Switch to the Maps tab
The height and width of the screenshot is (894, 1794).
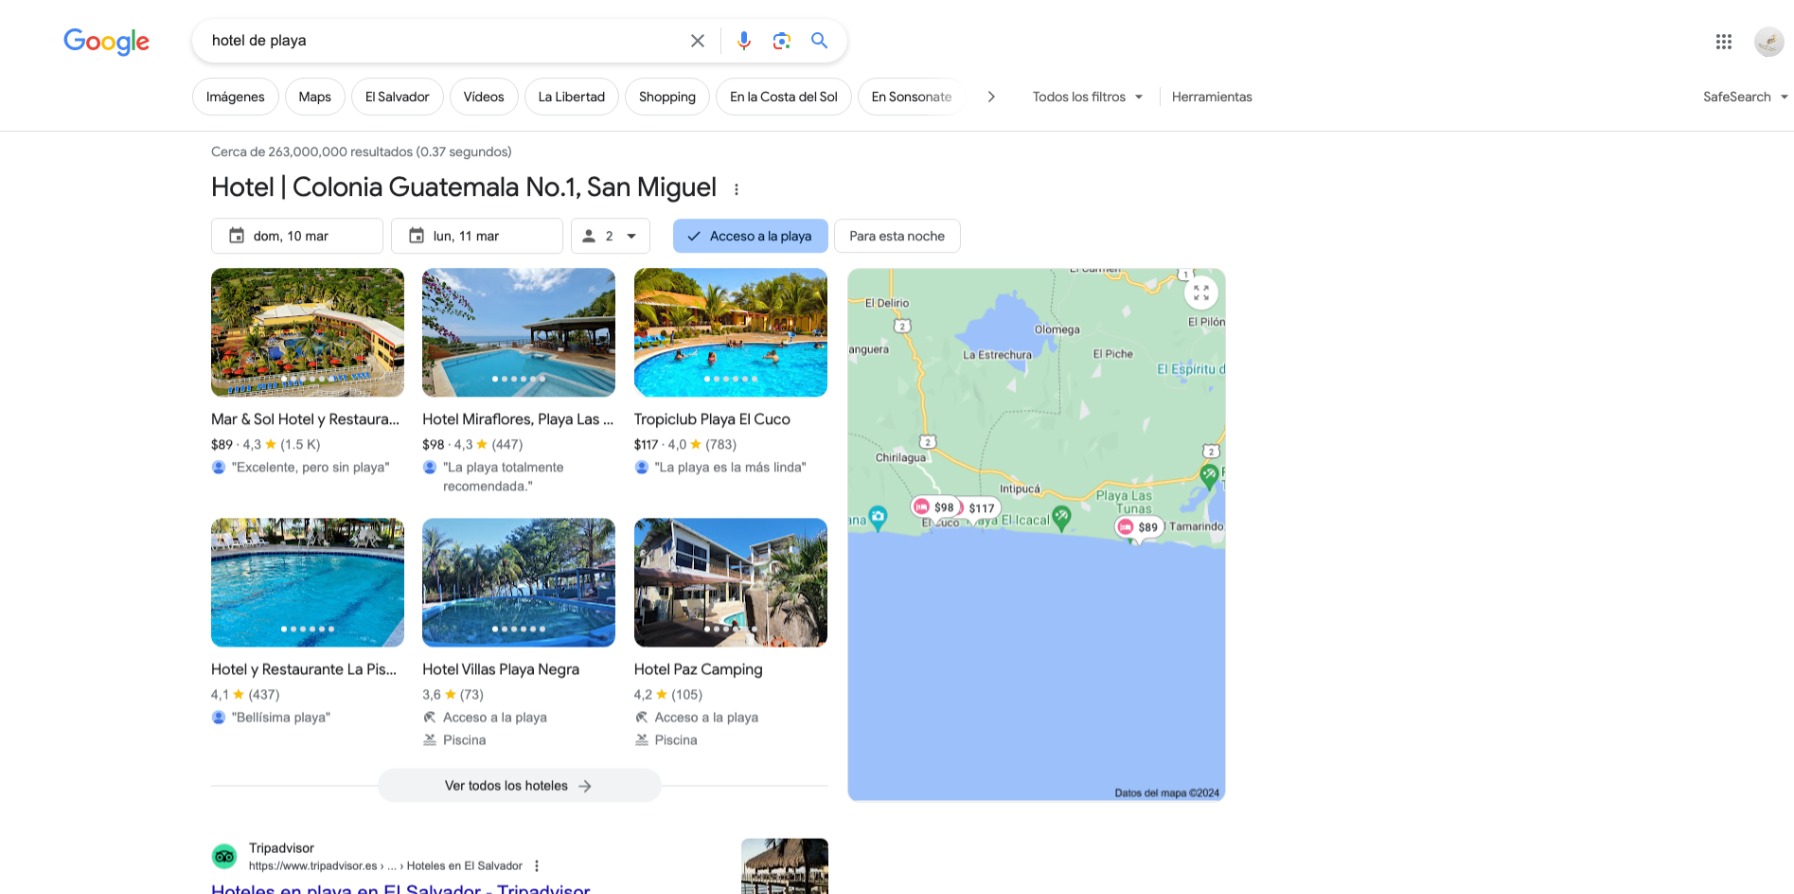[x=314, y=97]
